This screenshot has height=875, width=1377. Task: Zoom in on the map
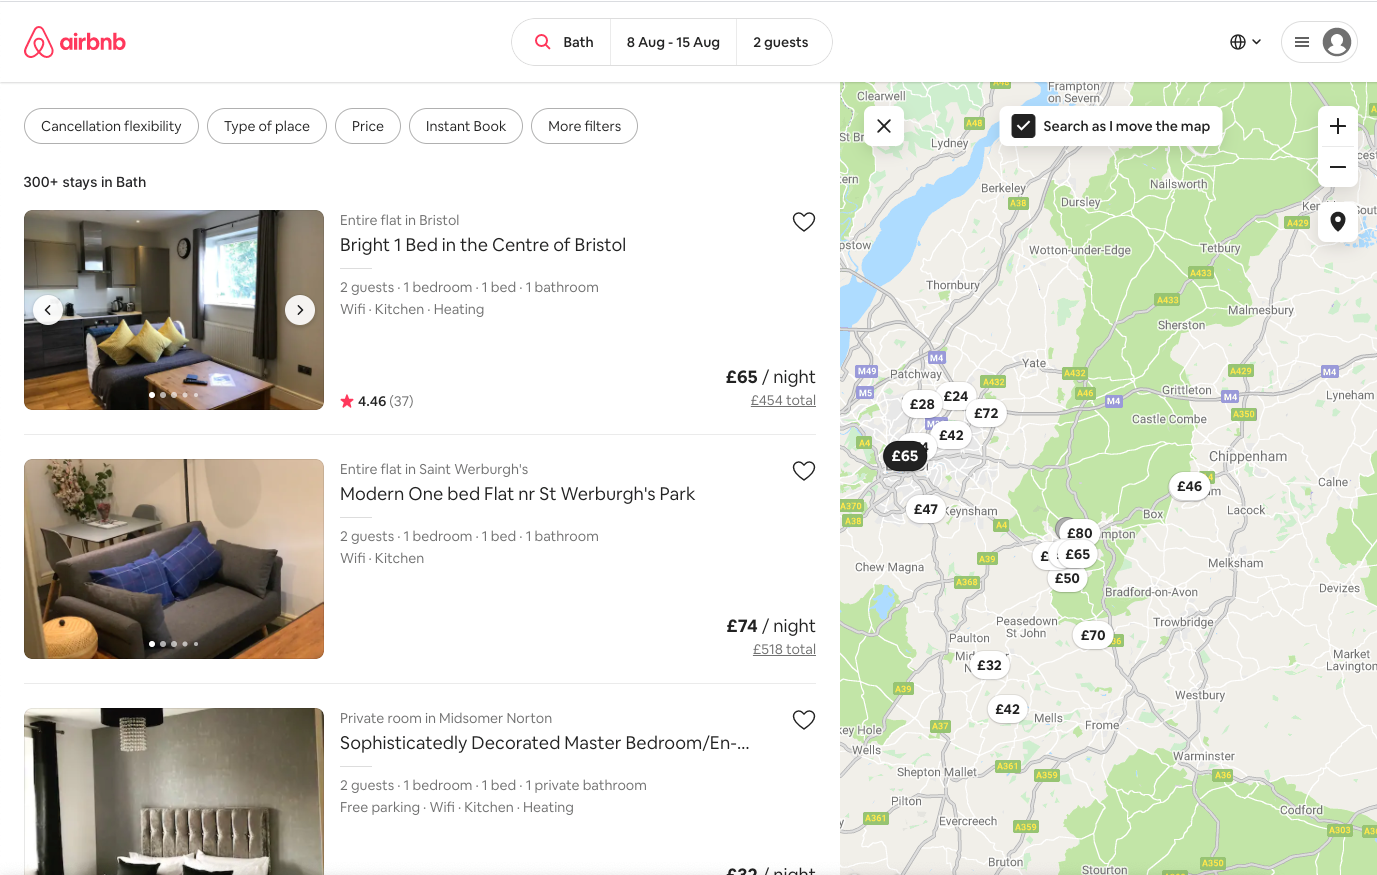[1338, 126]
